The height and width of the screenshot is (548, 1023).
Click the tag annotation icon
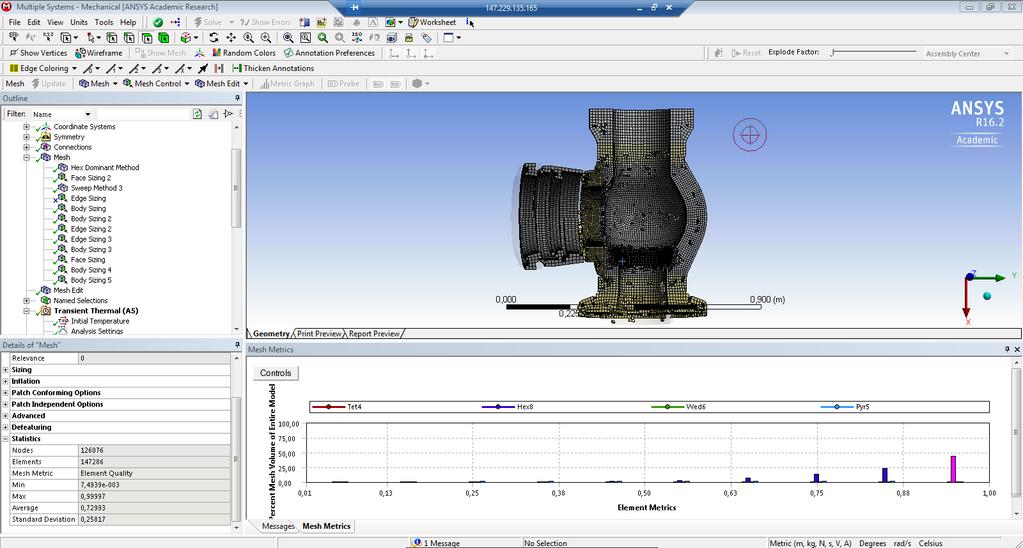click(x=426, y=37)
